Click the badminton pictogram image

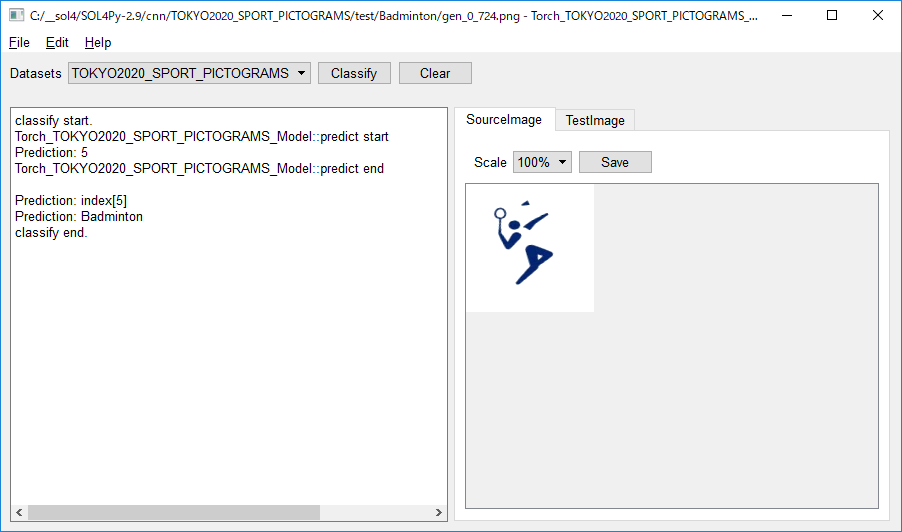530,248
